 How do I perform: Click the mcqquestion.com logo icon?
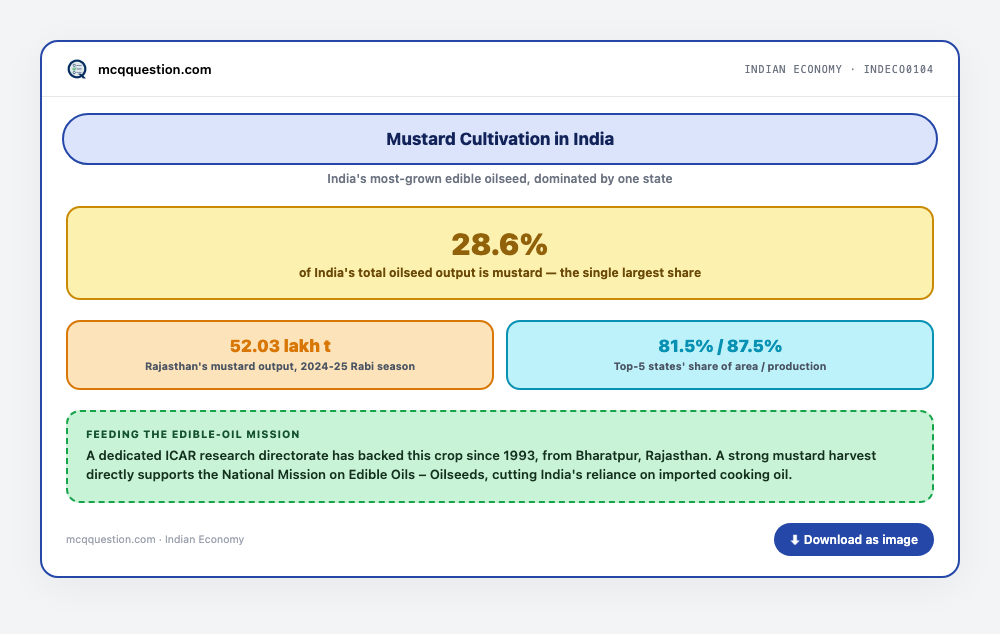[x=77, y=69]
